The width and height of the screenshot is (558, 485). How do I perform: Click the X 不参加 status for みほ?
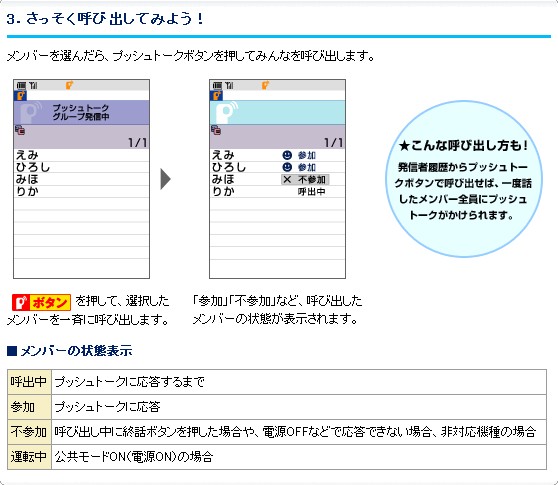click(x=305, y=179)
